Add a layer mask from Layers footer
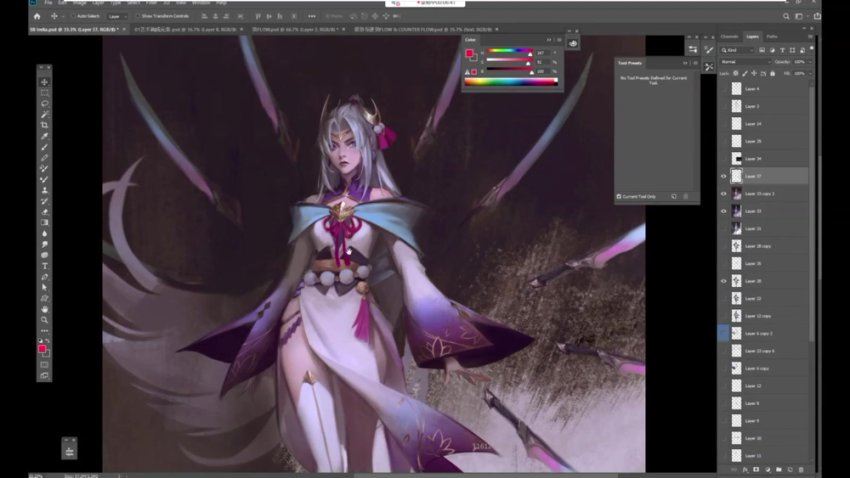The height and width of the screenshot is (478, 850). (756, 469)
